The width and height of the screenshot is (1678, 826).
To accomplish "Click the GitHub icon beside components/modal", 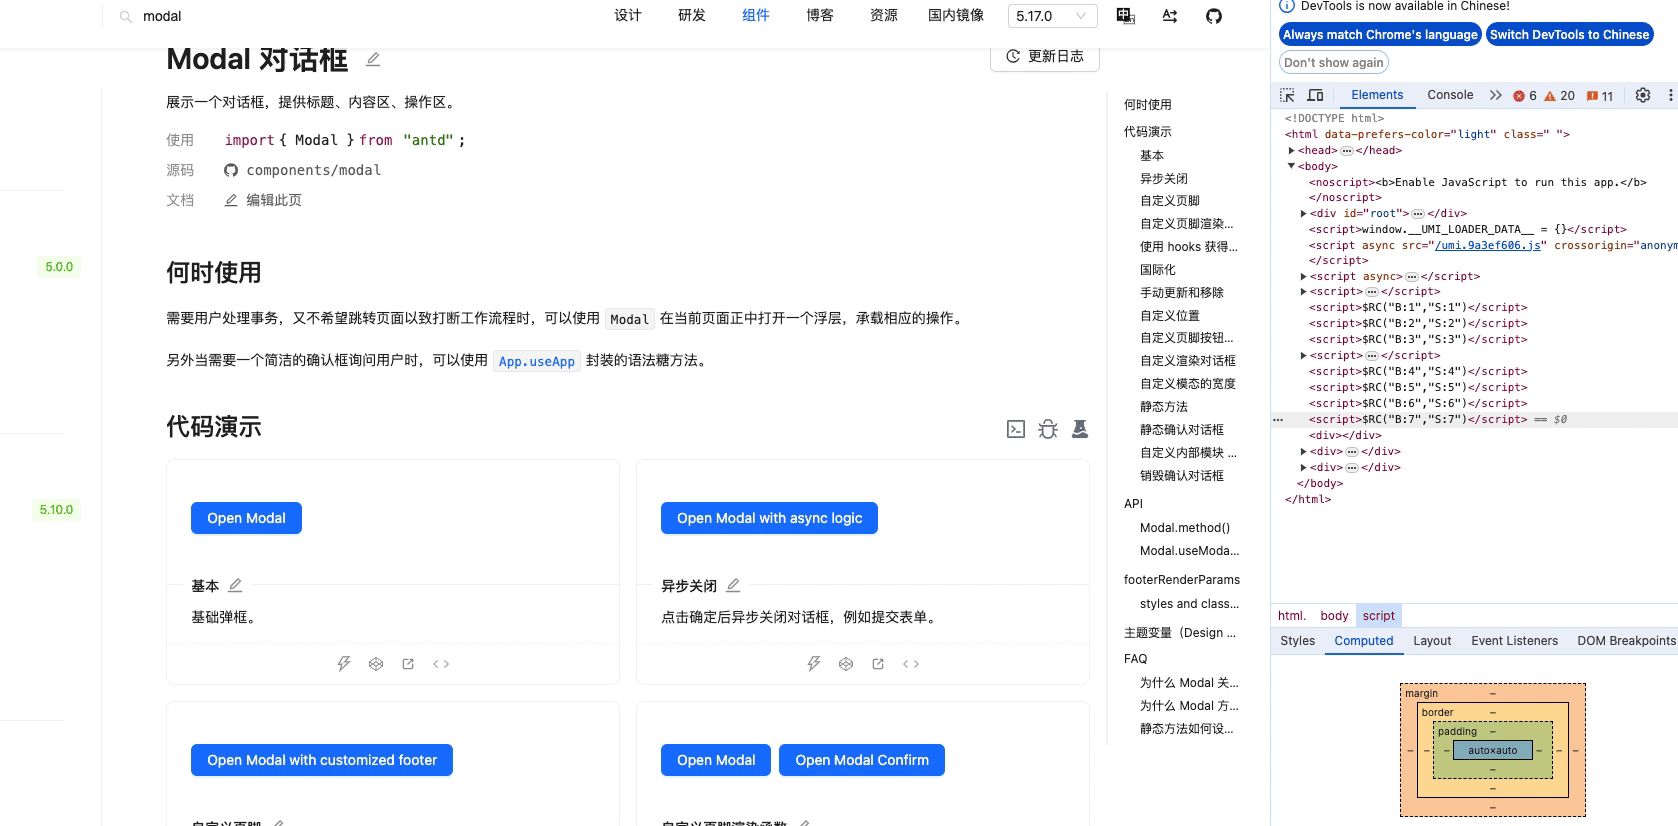I will pos(231,170).
